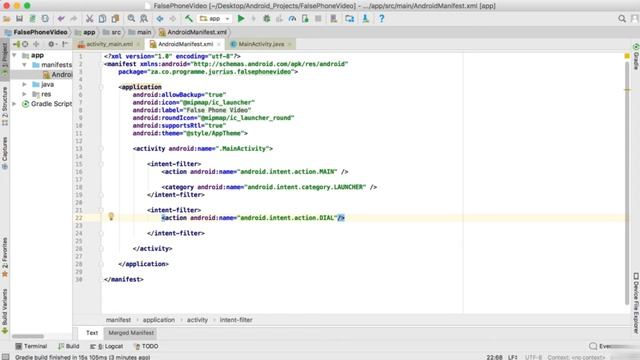The height and width of the screenshot is (360, 640).
Task: Expand the Gradle Scripts node arrow
Action: [x=15, y=104]
